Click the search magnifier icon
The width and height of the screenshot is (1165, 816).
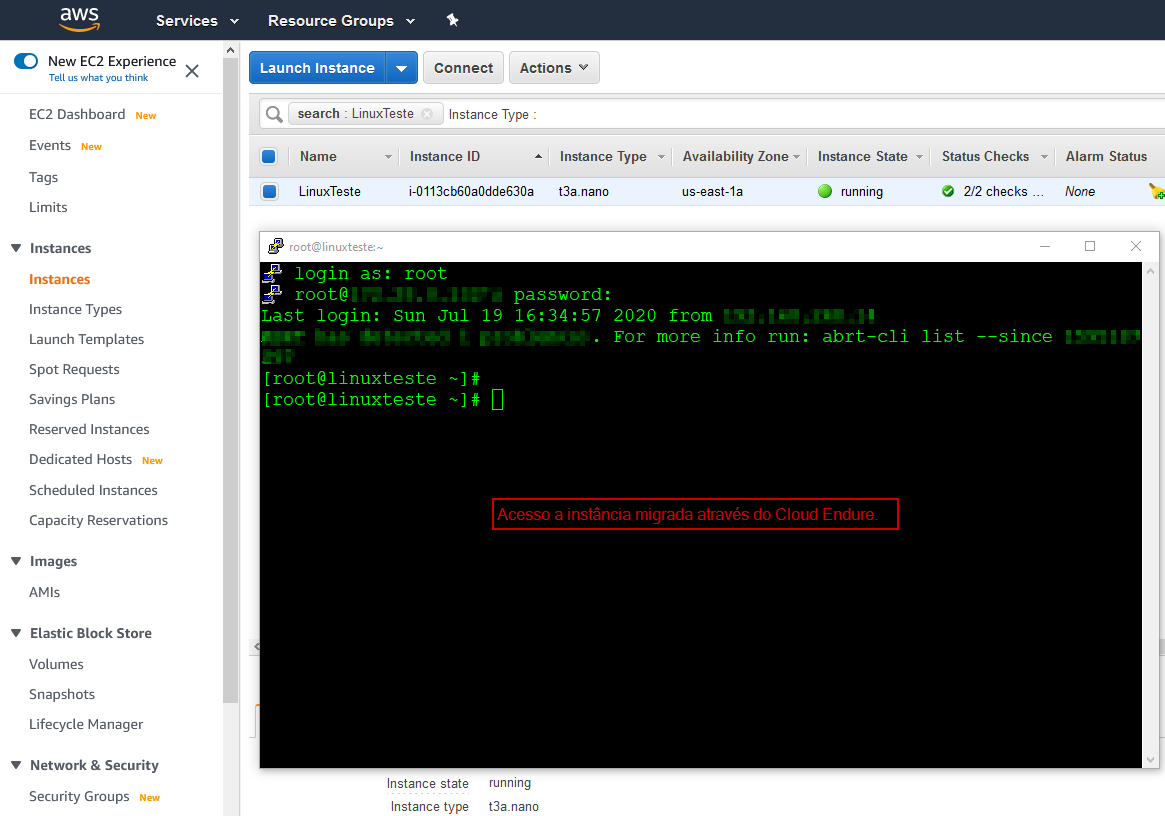(273, 114)
